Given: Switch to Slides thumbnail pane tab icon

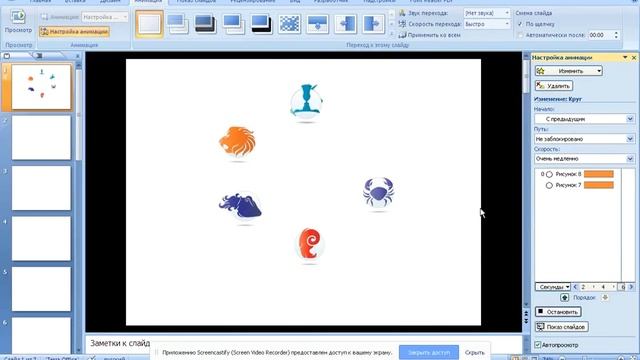Looking at the screenshot, I should tap(7, 56).
